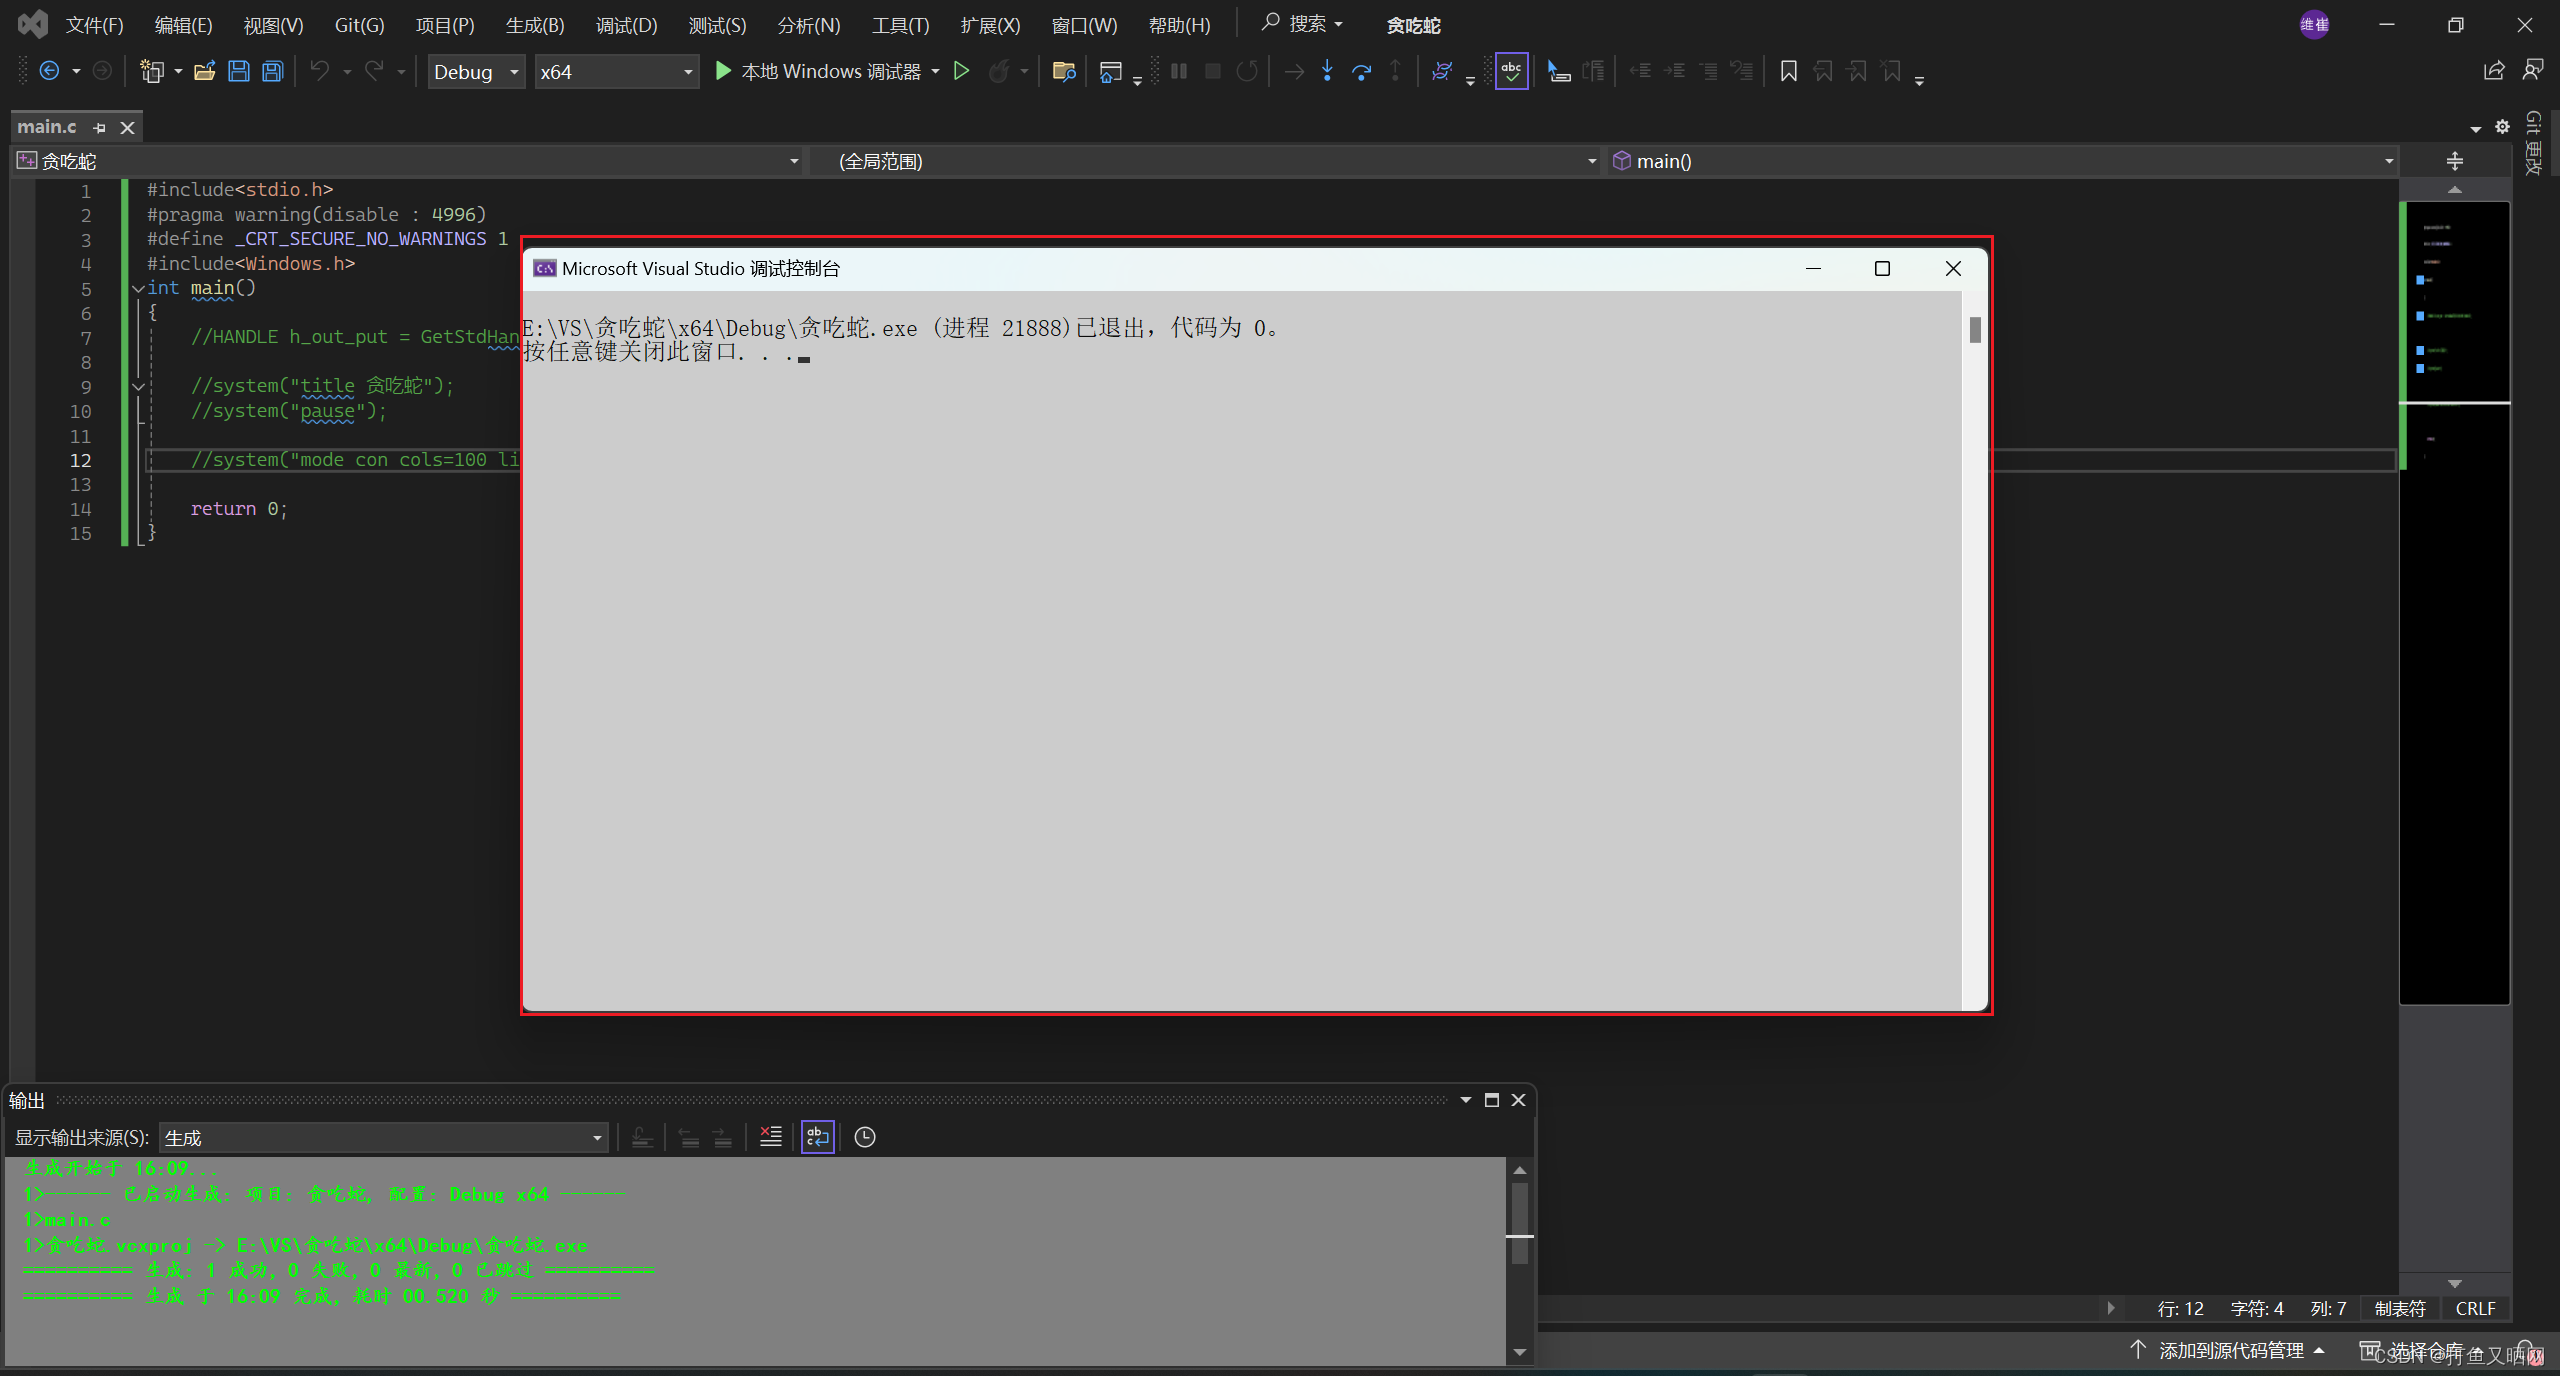Click the 制表符 indicator in the status bar
Viewport: 2560px width, 1376px height.
pos(2400,1308)
